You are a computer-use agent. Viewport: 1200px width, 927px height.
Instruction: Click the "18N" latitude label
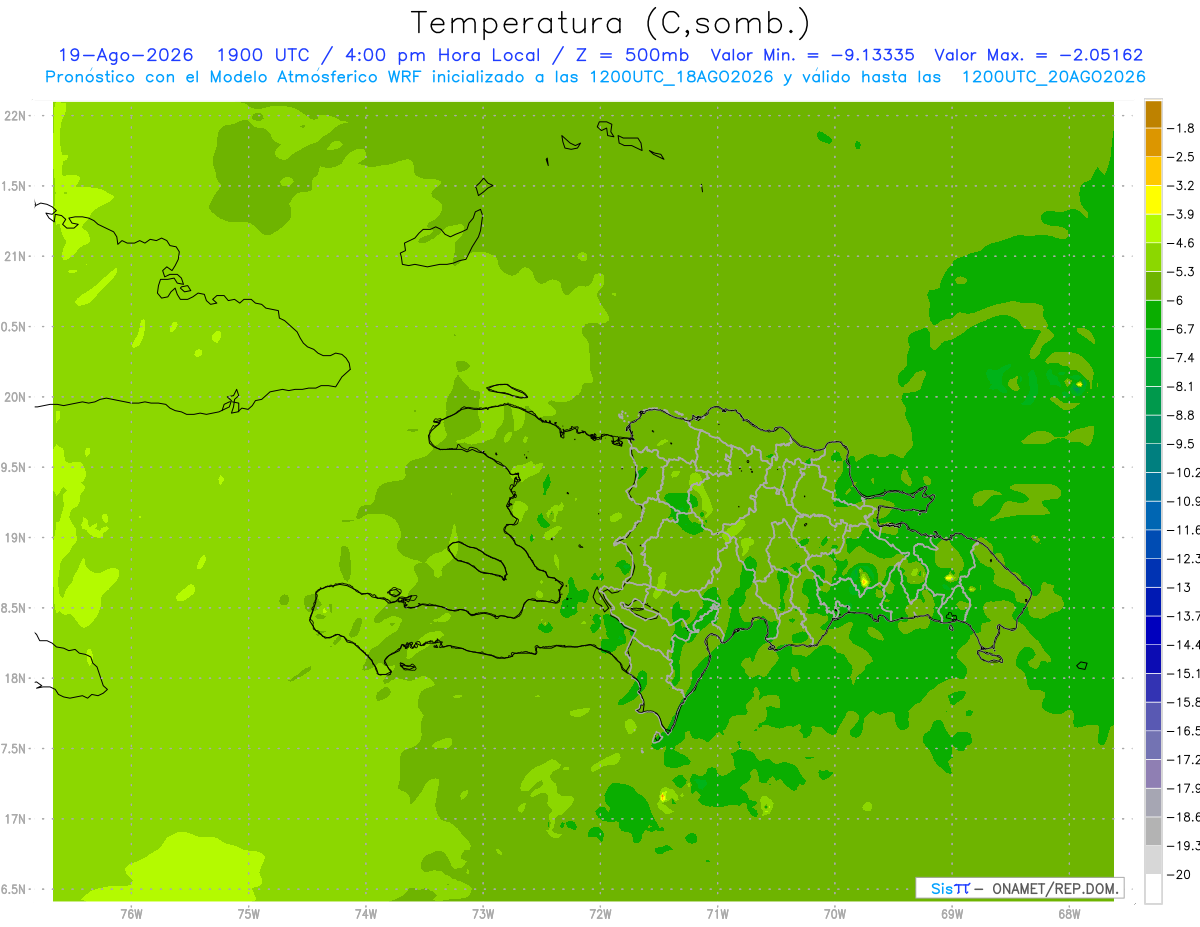[16, 678]
